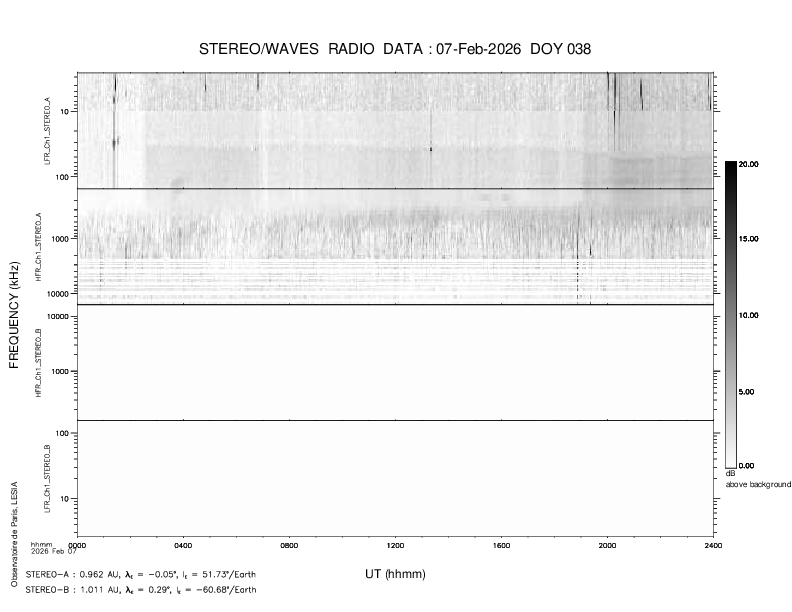Click the STEREO-B position info line
792x612 pixels.
point(141,590)
